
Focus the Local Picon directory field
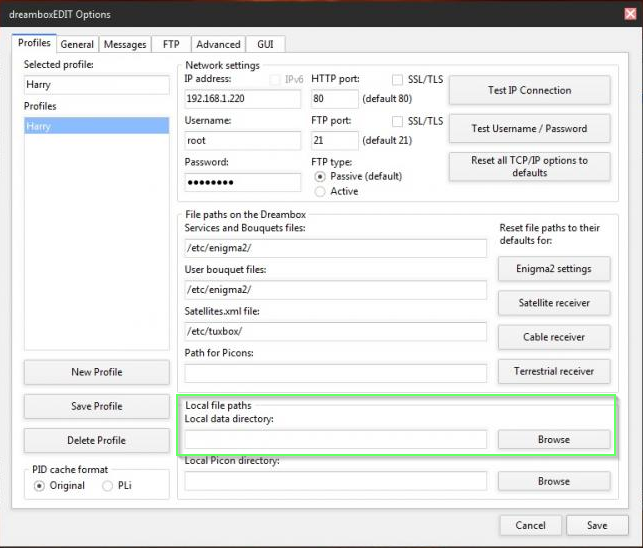click(x=335, y=481)
